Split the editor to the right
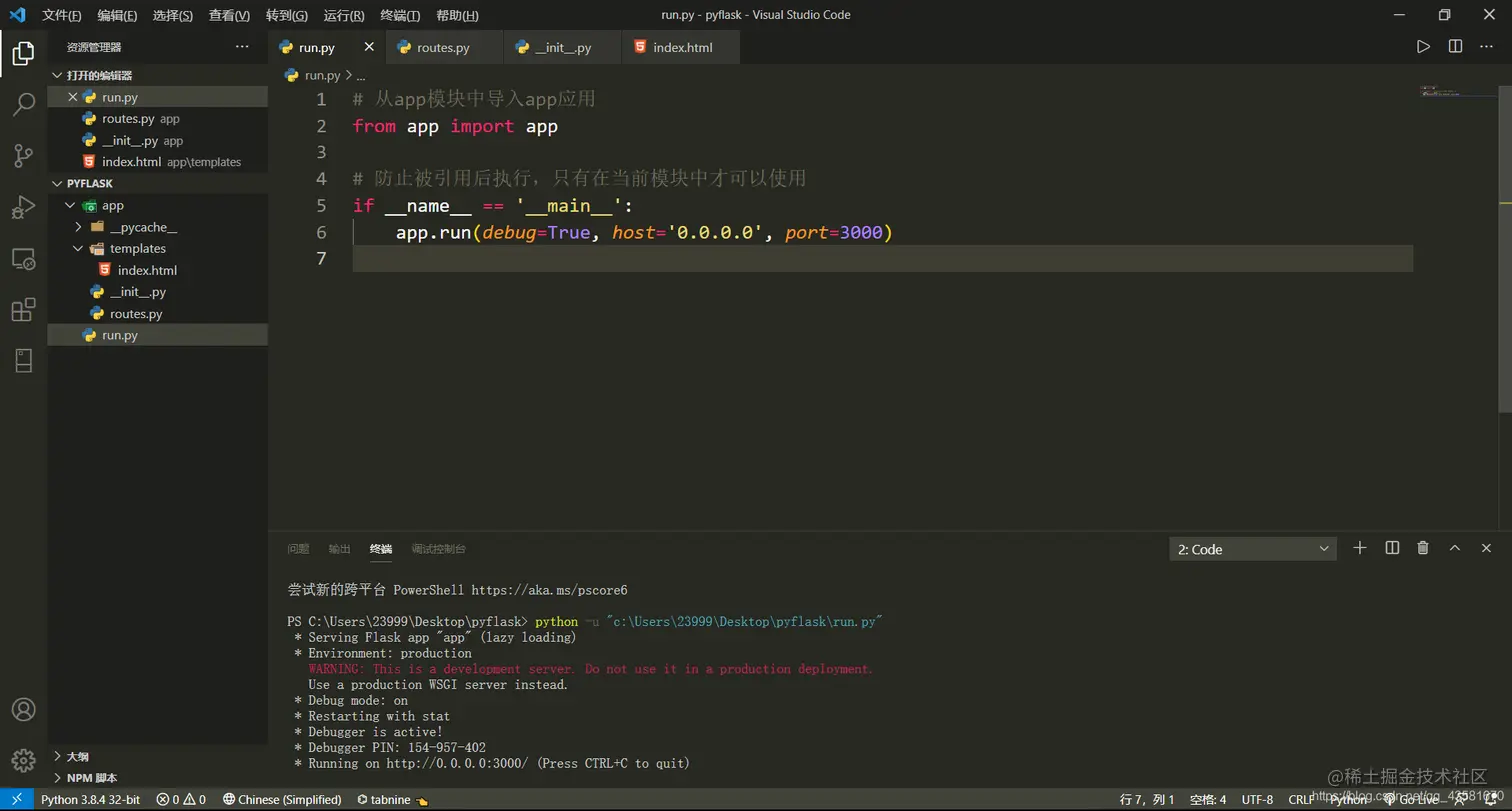Image resolution: width=1512 pixels, height=811 pixels. click(1455, 47)
